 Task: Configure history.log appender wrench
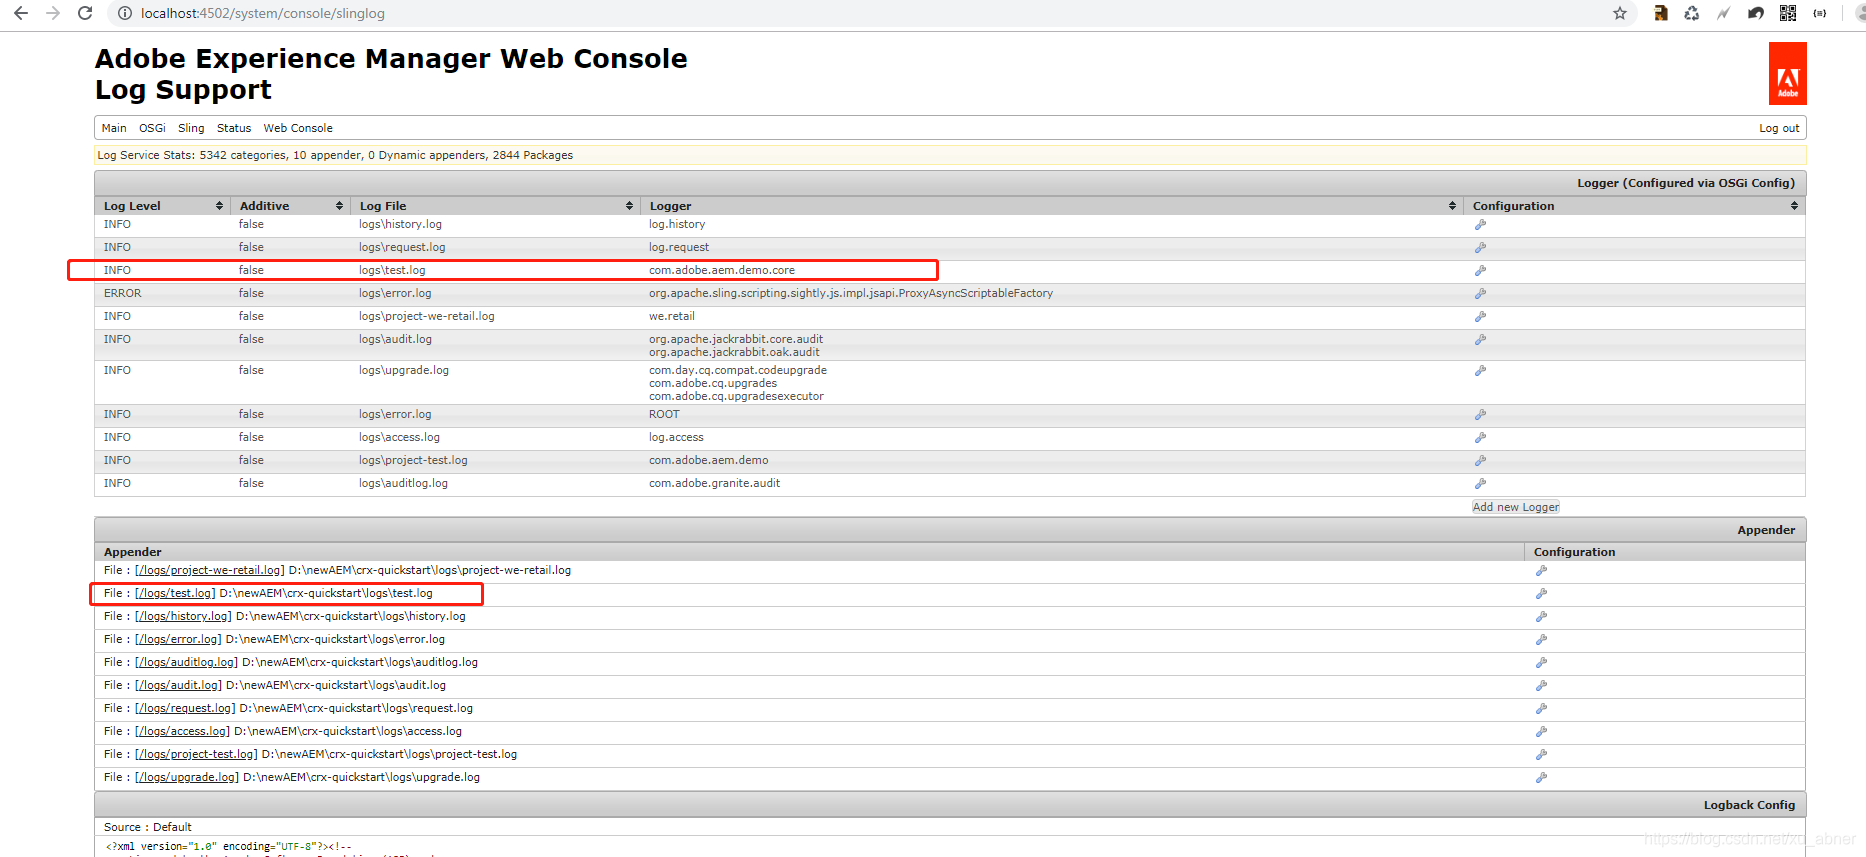[x=1541, y=617]
